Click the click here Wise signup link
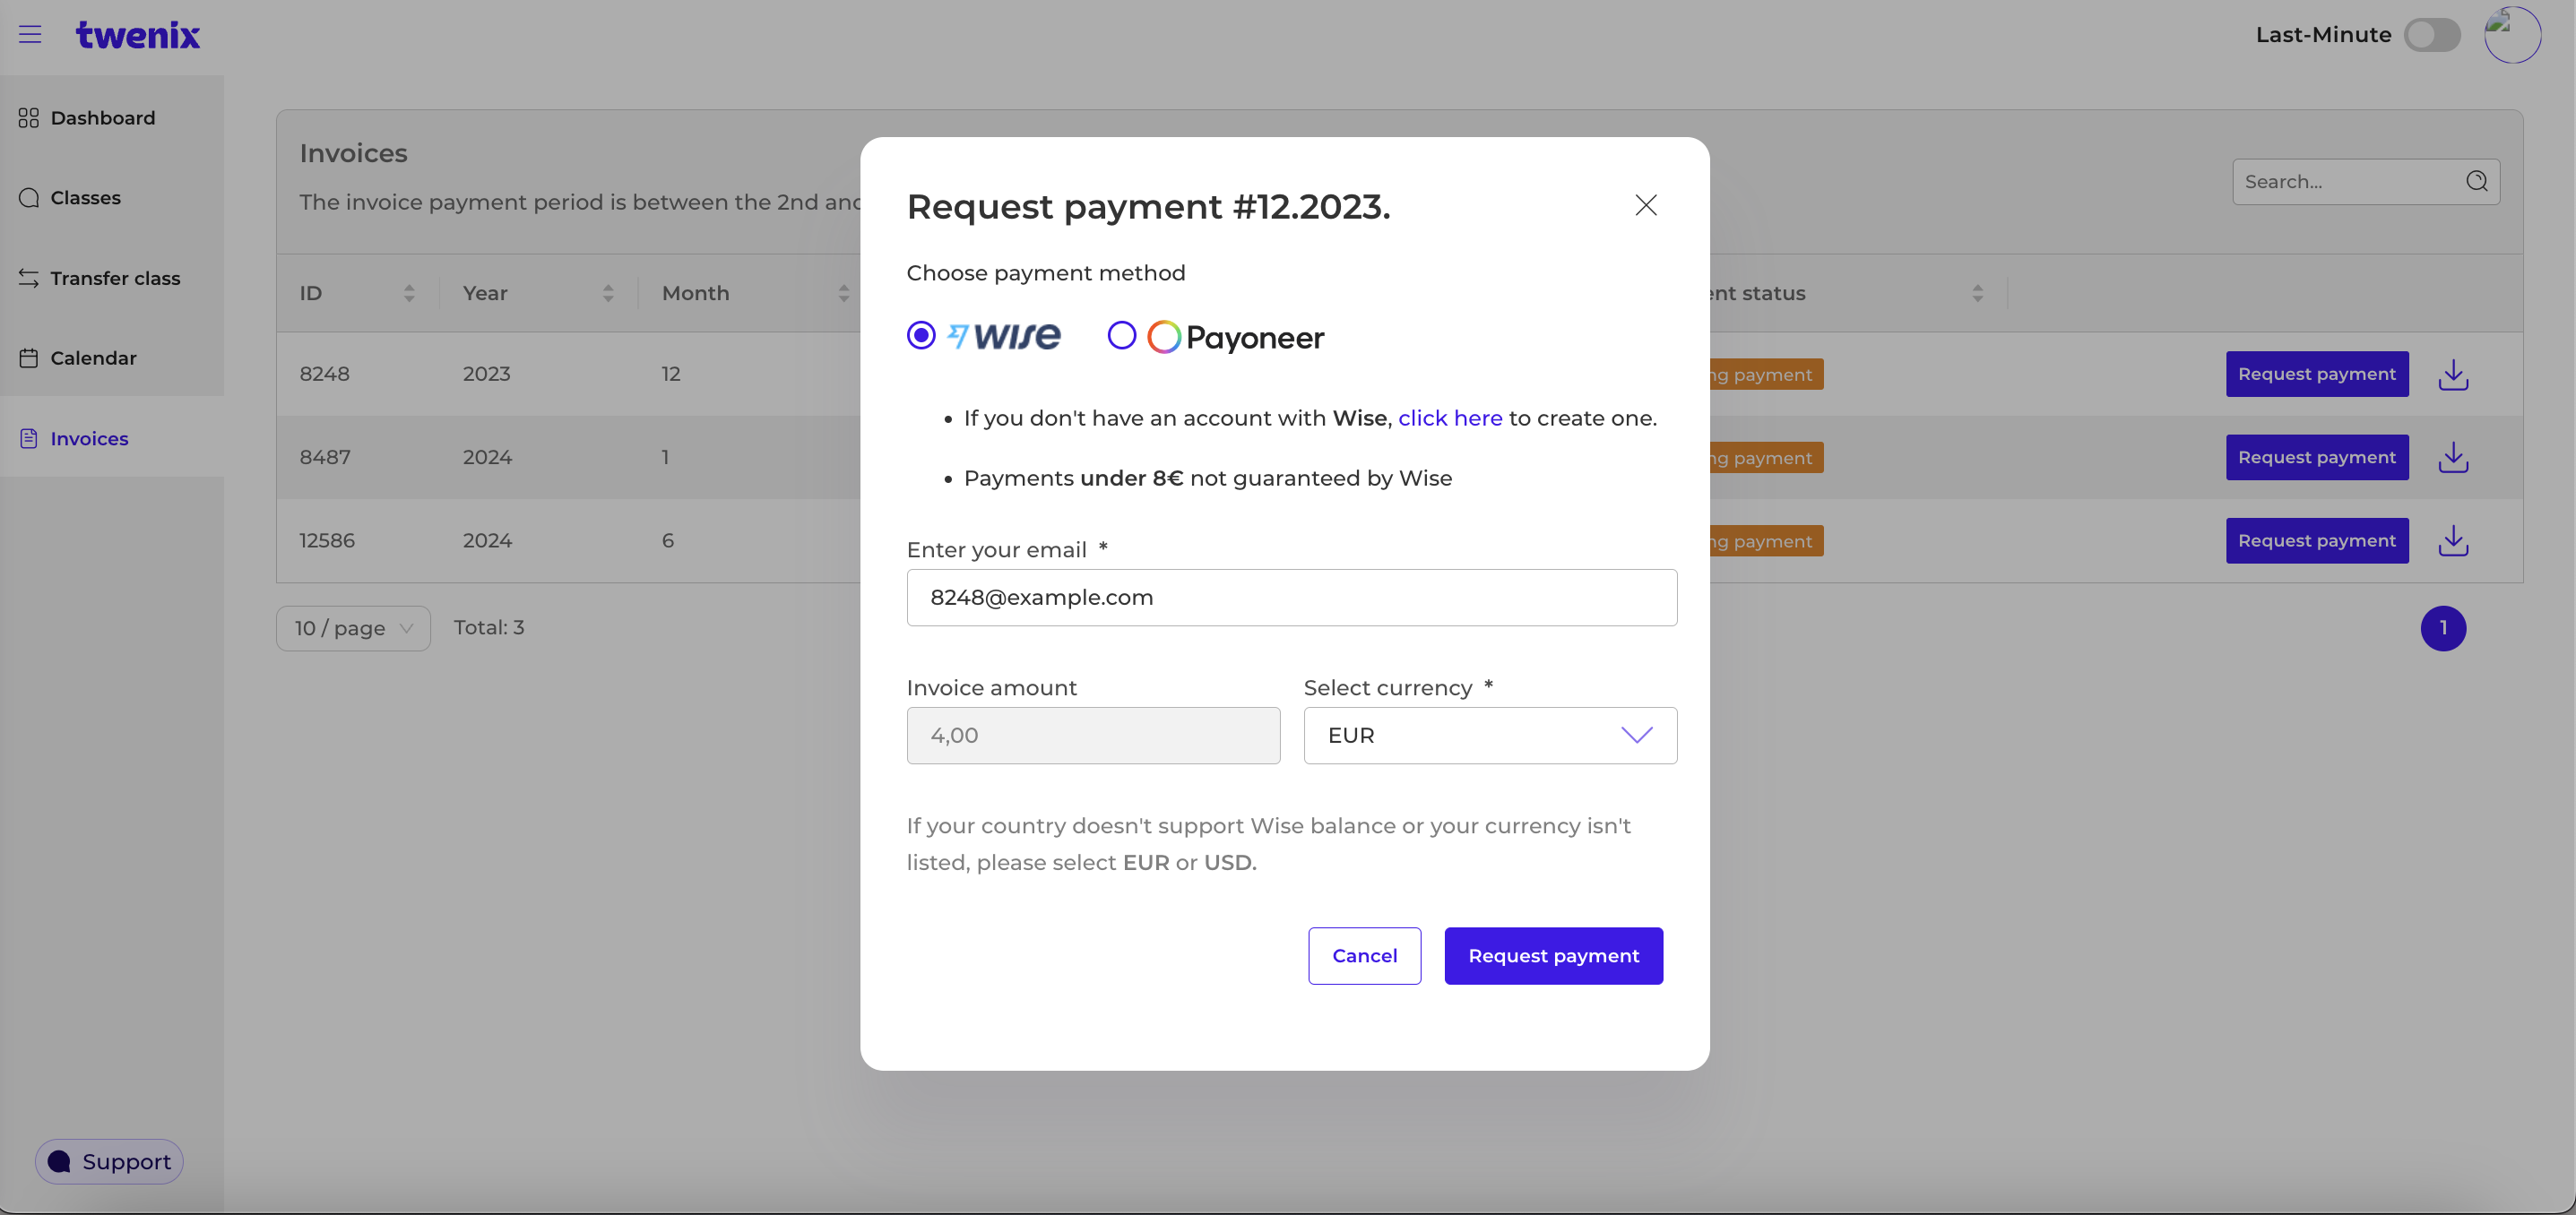2576x1215 pixels. coord(1450,418)
